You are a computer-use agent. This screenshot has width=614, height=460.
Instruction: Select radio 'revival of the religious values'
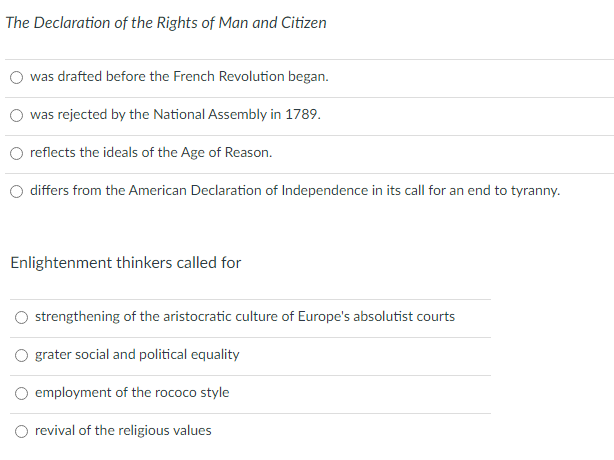coord(22,431)
